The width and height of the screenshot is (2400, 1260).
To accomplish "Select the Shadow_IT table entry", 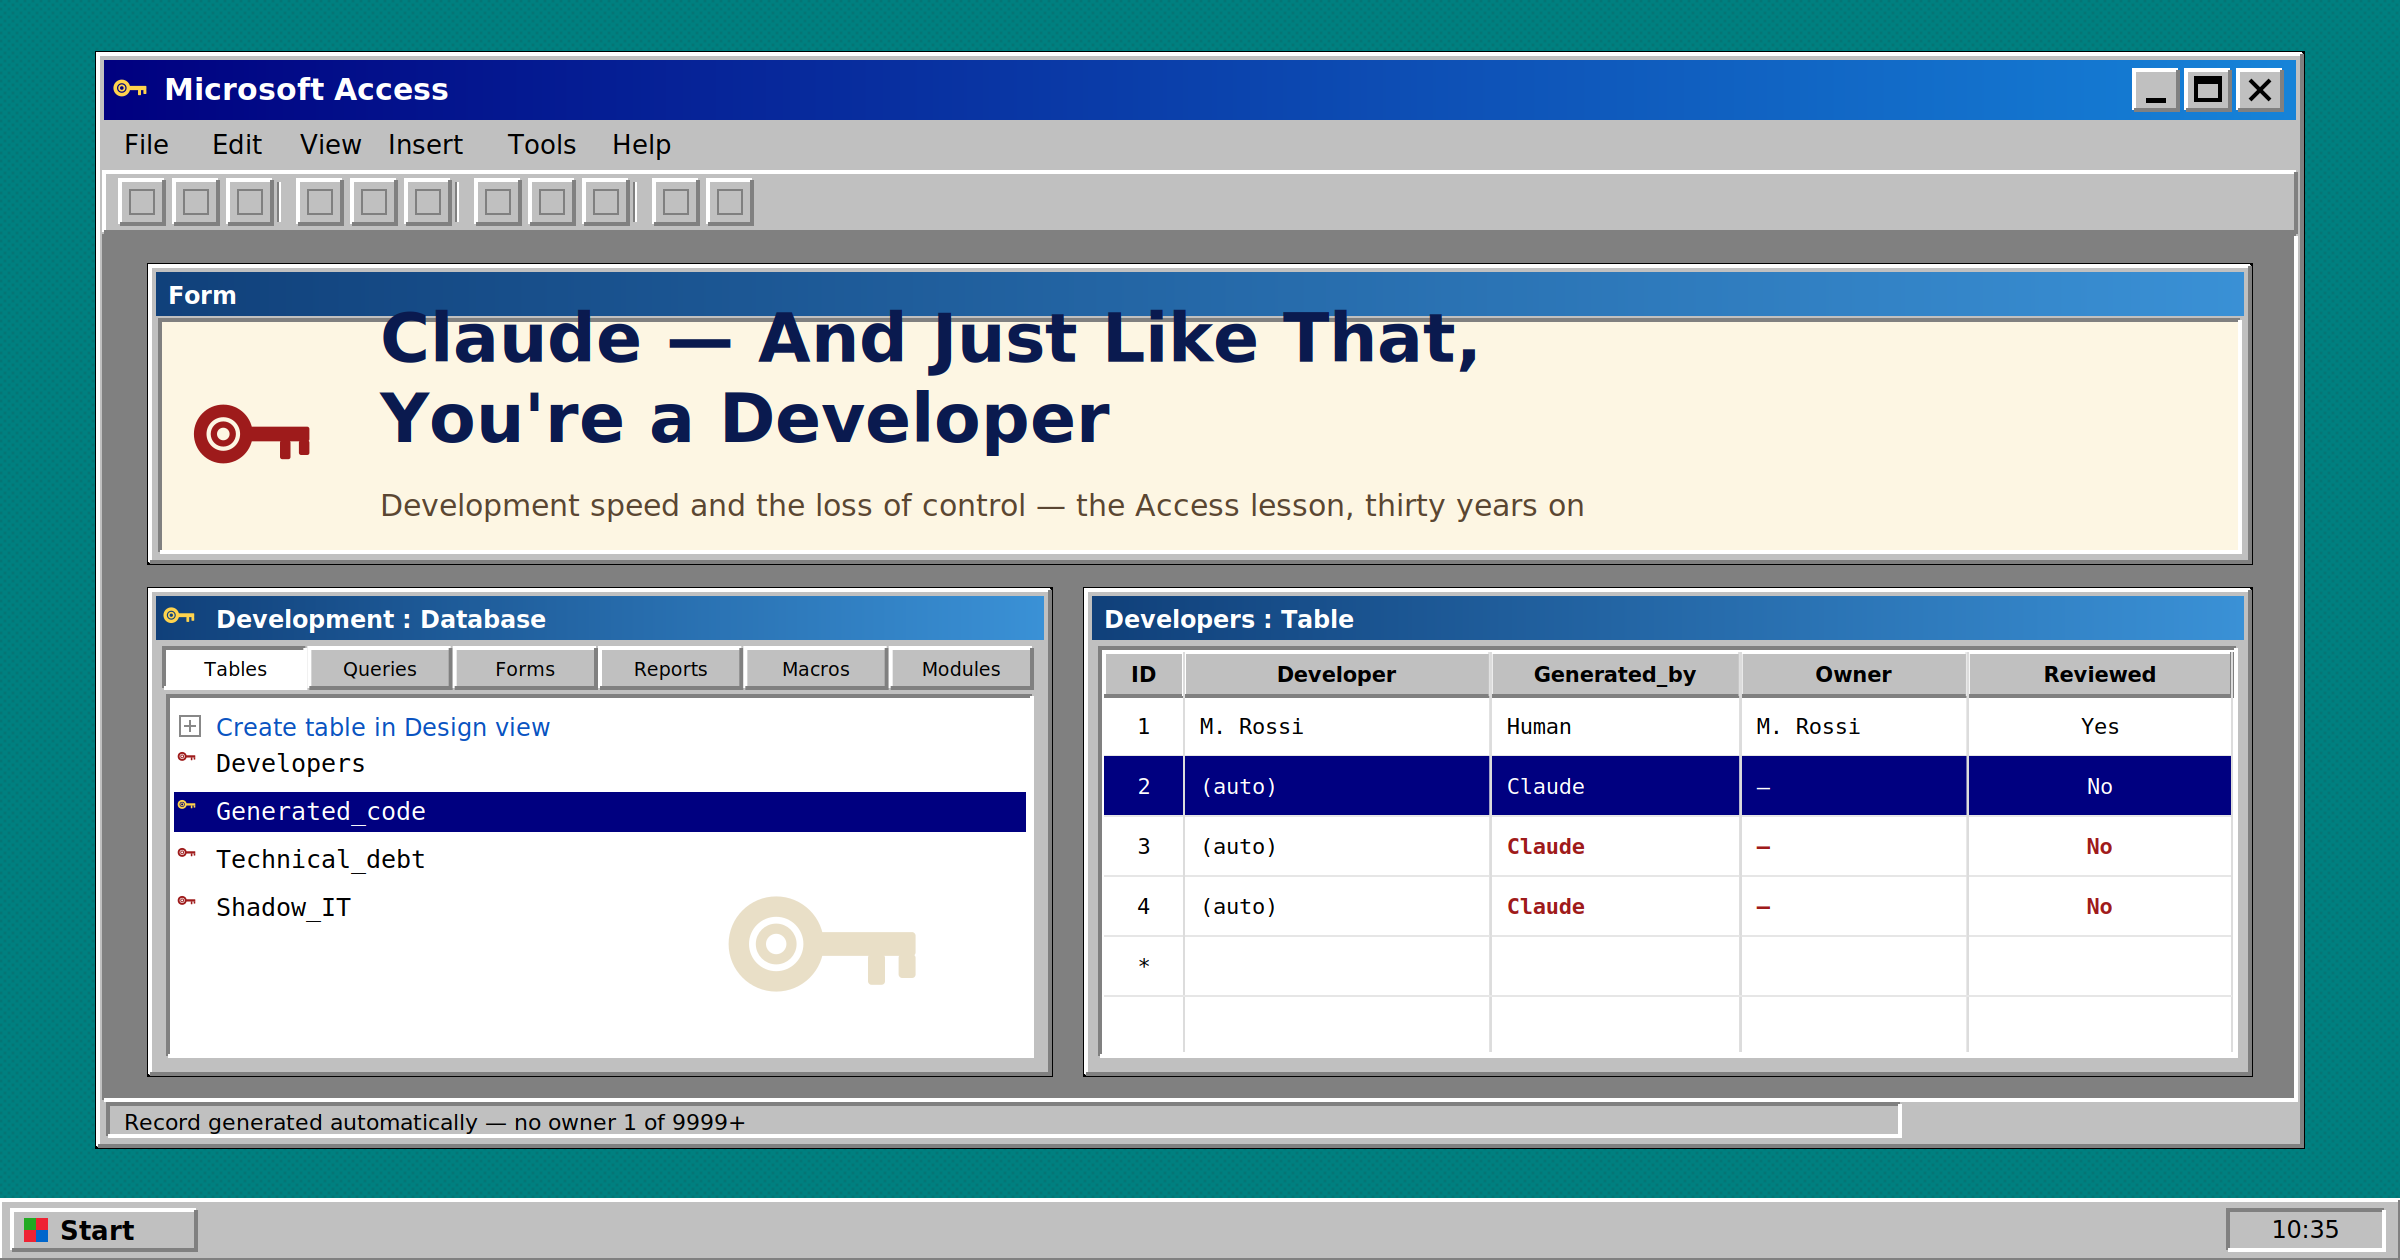I will (283, 907).
